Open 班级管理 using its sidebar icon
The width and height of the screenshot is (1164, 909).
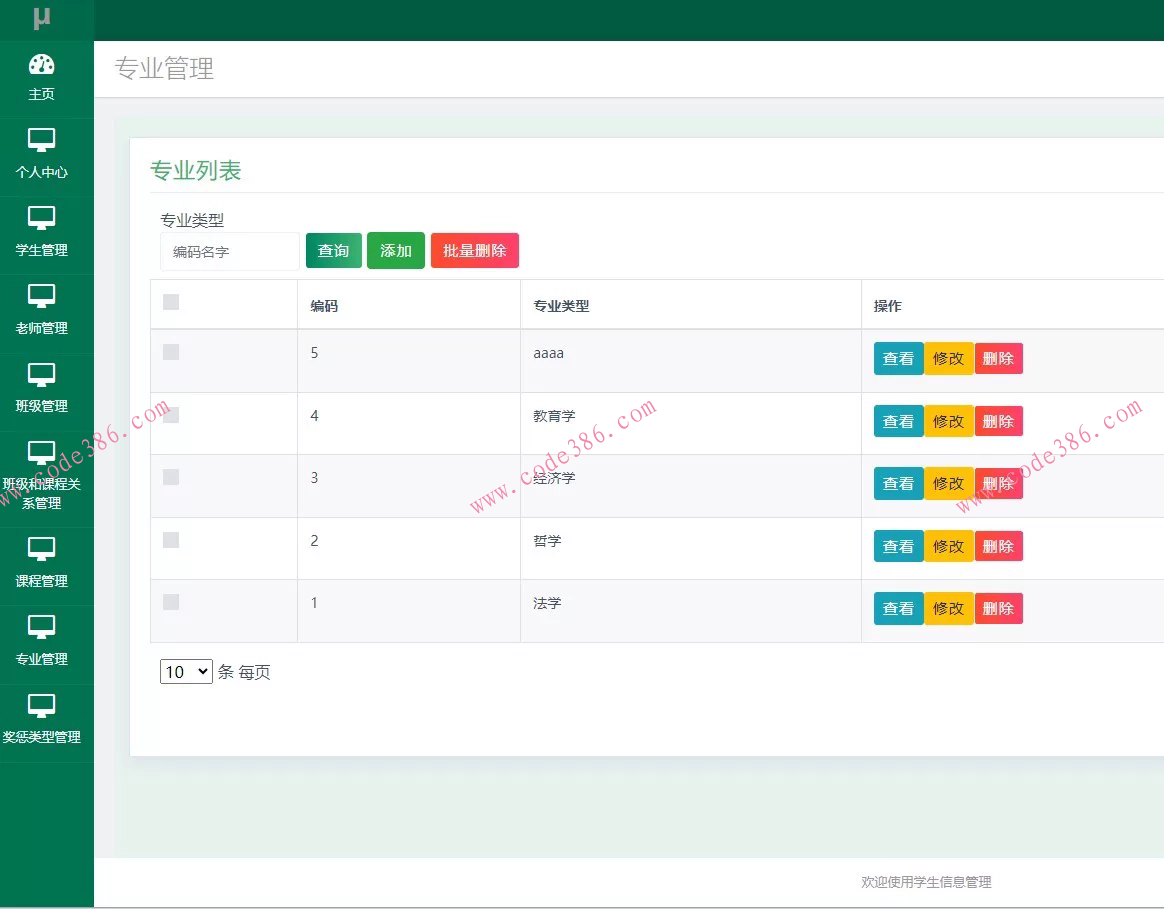point(41,376)
